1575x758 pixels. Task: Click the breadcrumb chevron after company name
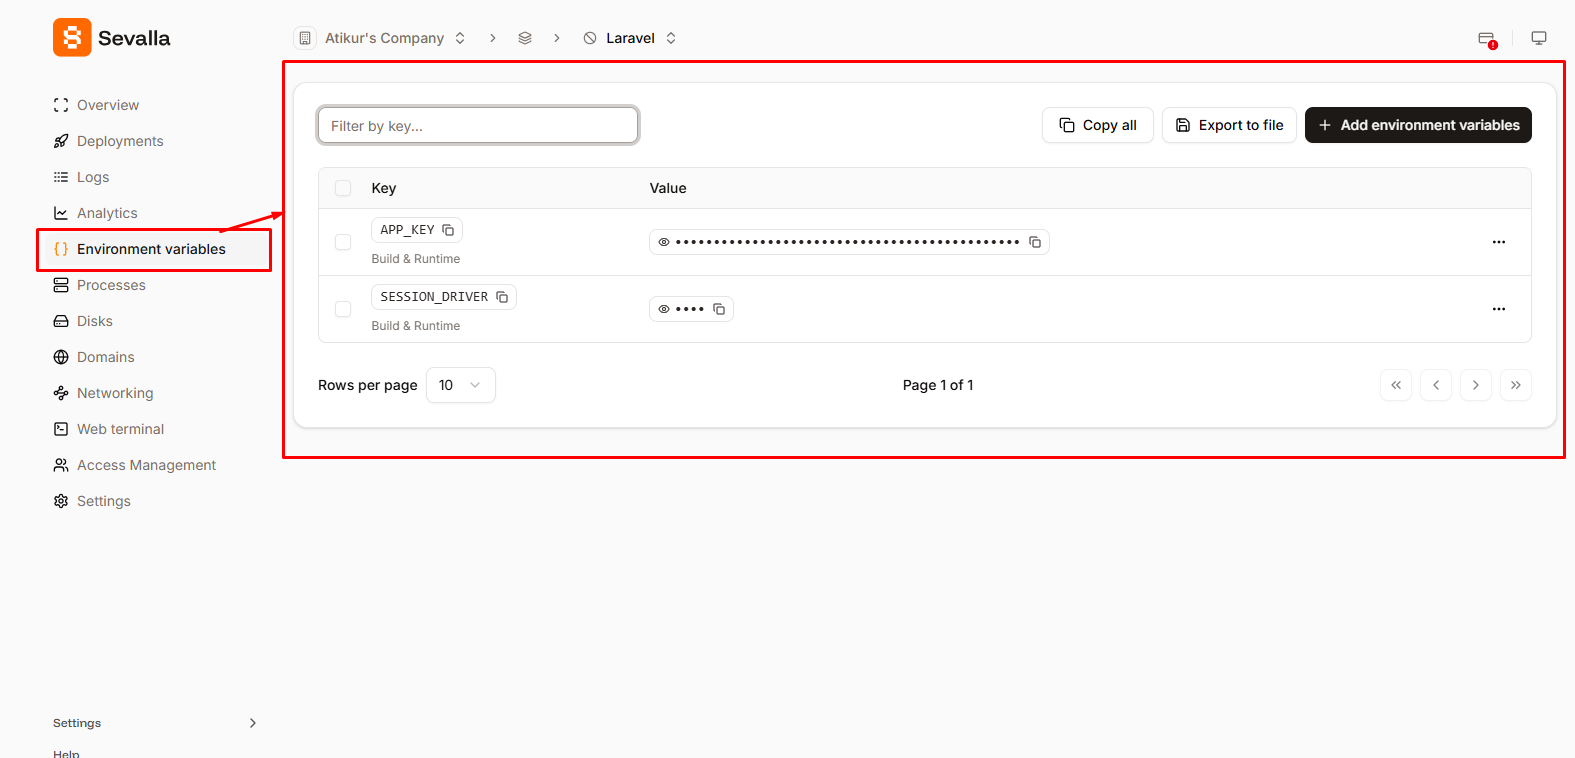coord(493,38)
